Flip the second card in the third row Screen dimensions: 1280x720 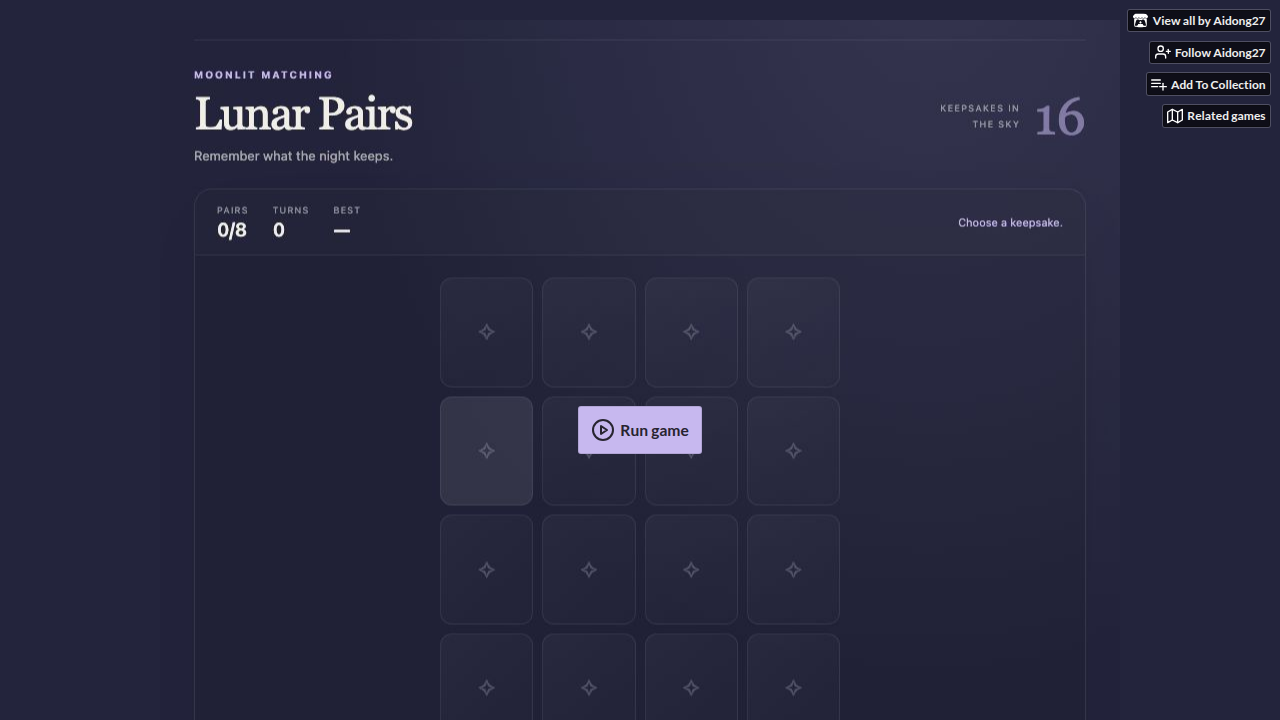[589, 570]
